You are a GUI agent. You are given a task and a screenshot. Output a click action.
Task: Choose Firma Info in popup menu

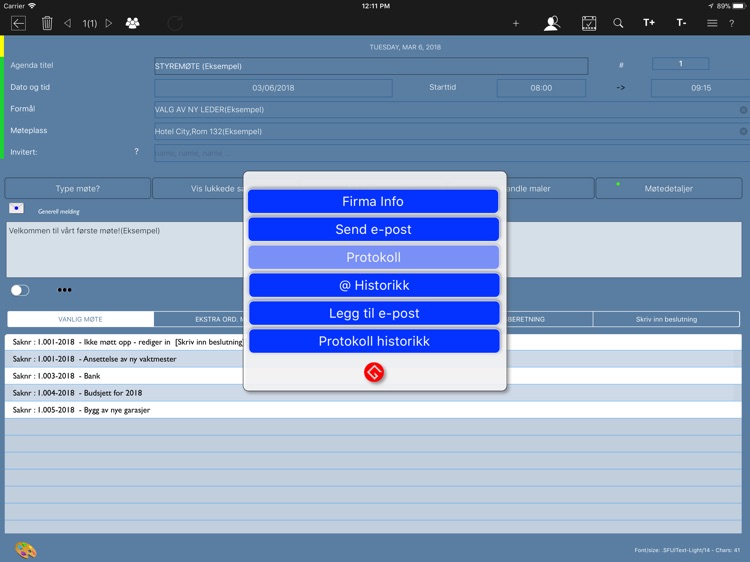[373, 201]
